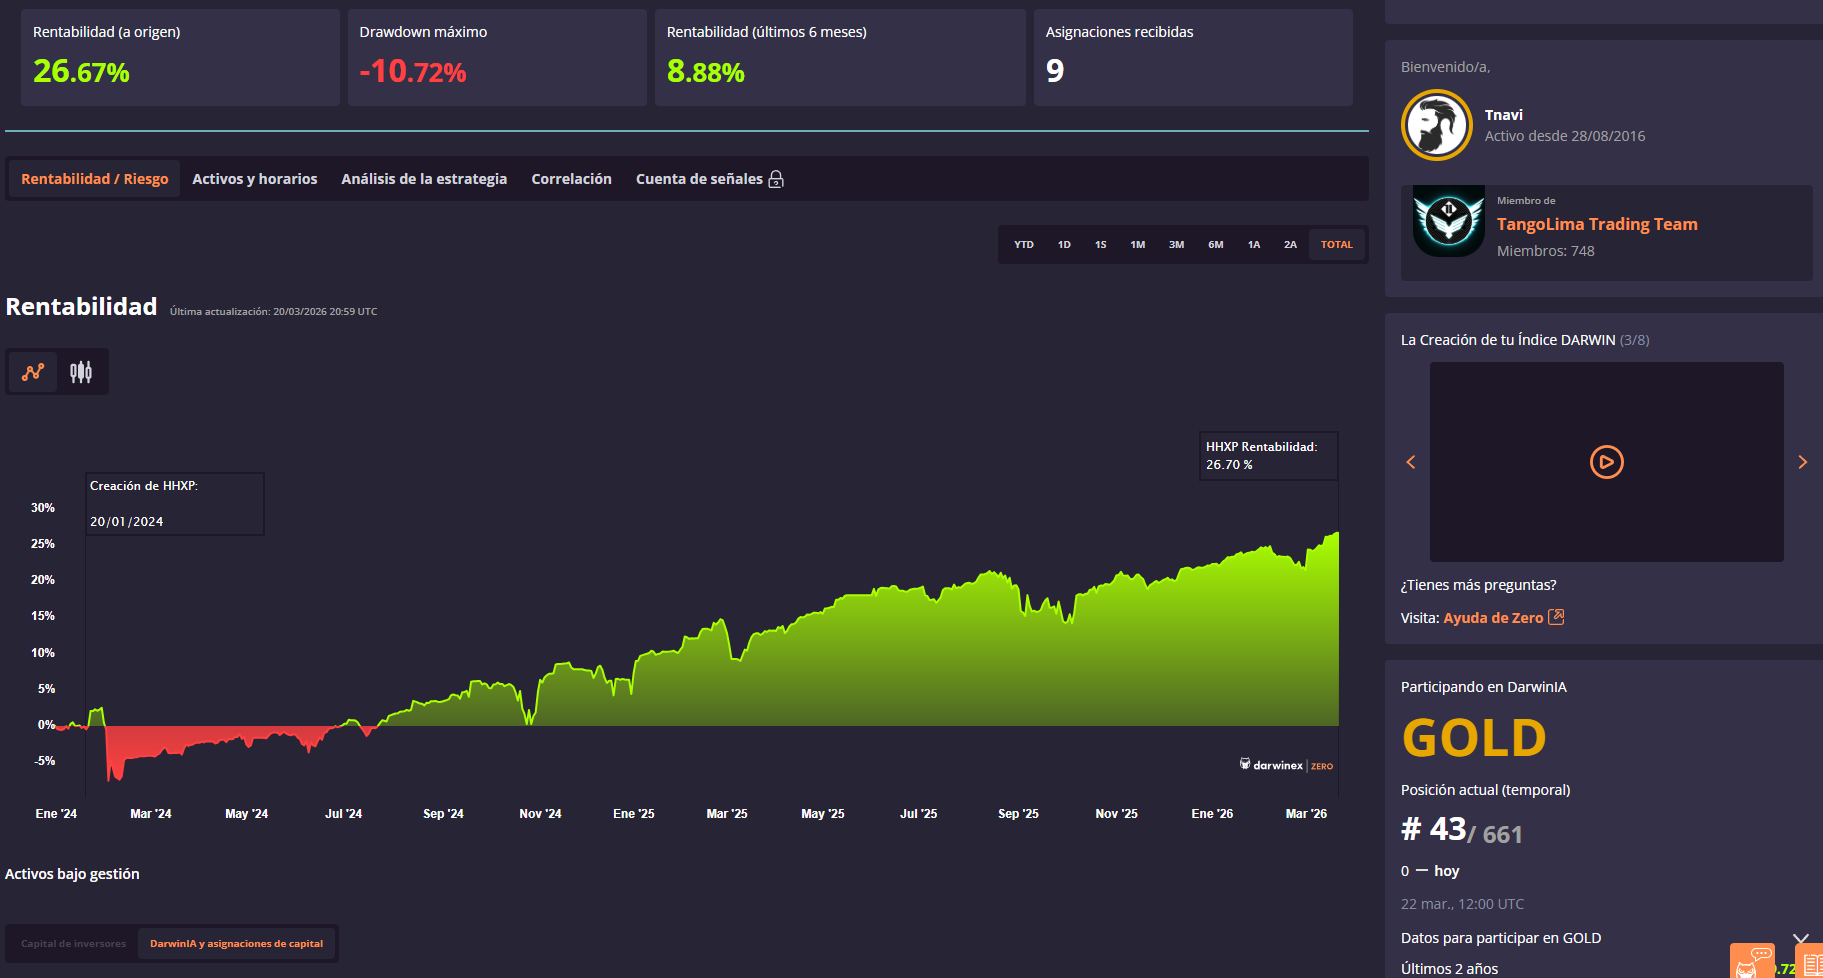Click the 22 mar., 12:00 UTC timestamp
This screenshot has width=1823, height=978.
1462,904
